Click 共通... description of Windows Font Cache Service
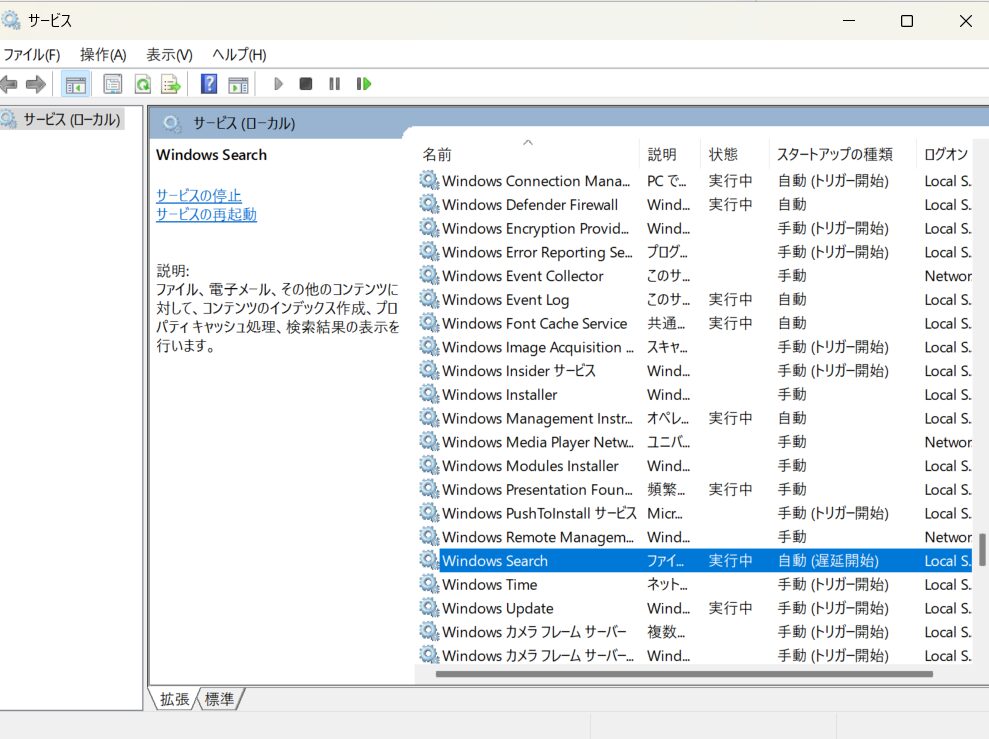Viewport: 989px width, 739px height. coord(666,323)
